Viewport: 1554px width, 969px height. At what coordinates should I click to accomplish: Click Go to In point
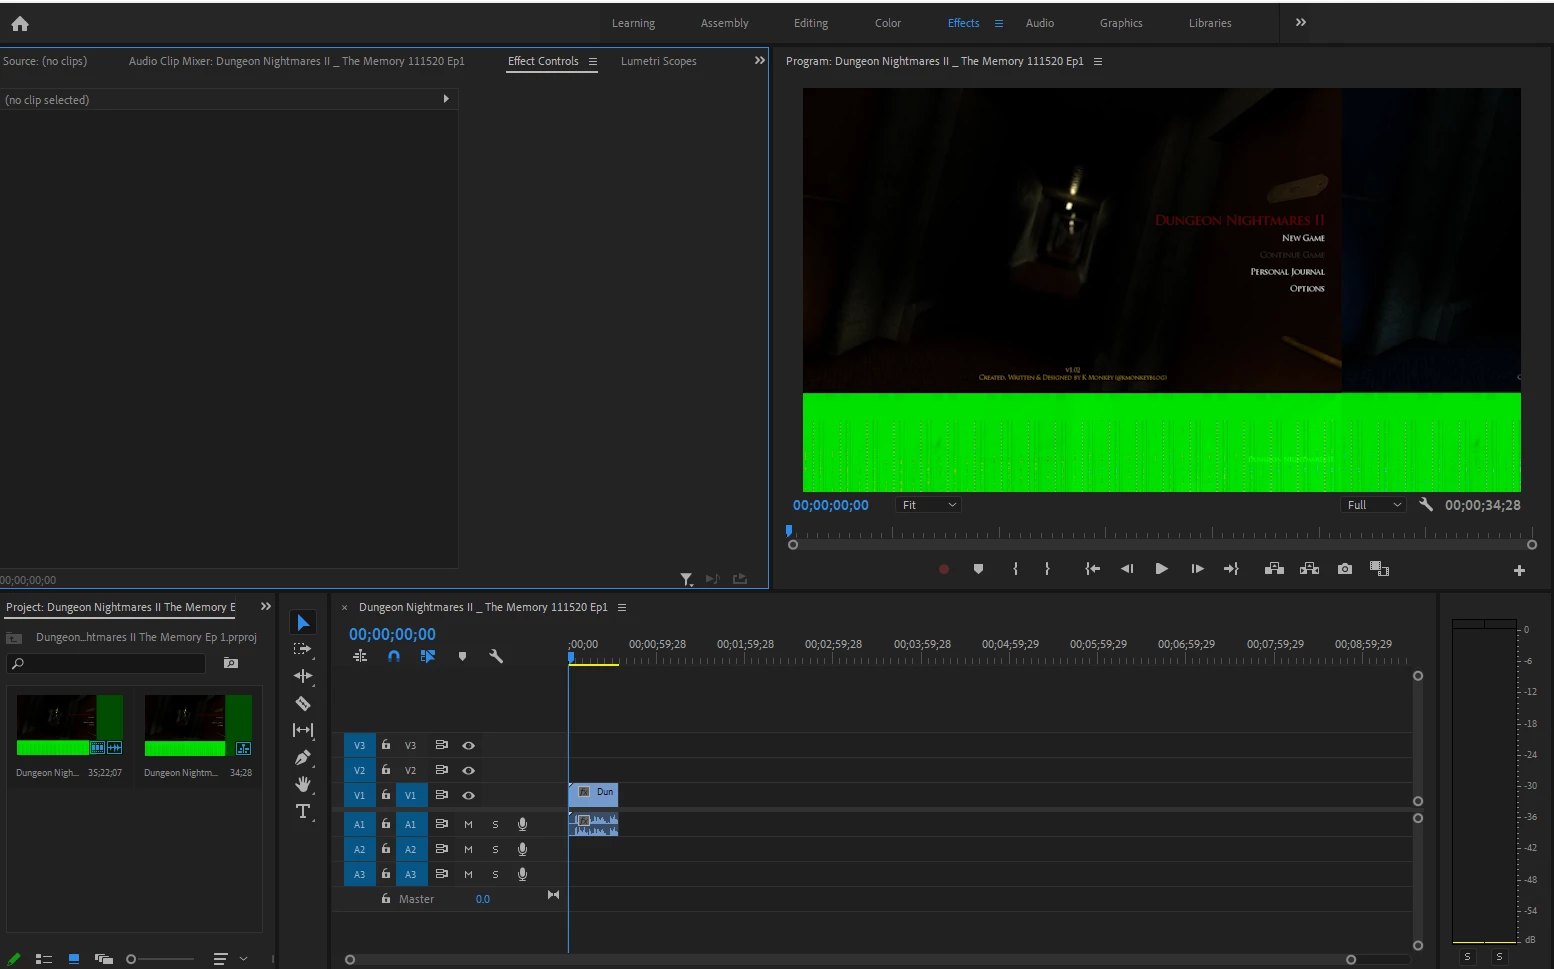[x=1092, y=569]
